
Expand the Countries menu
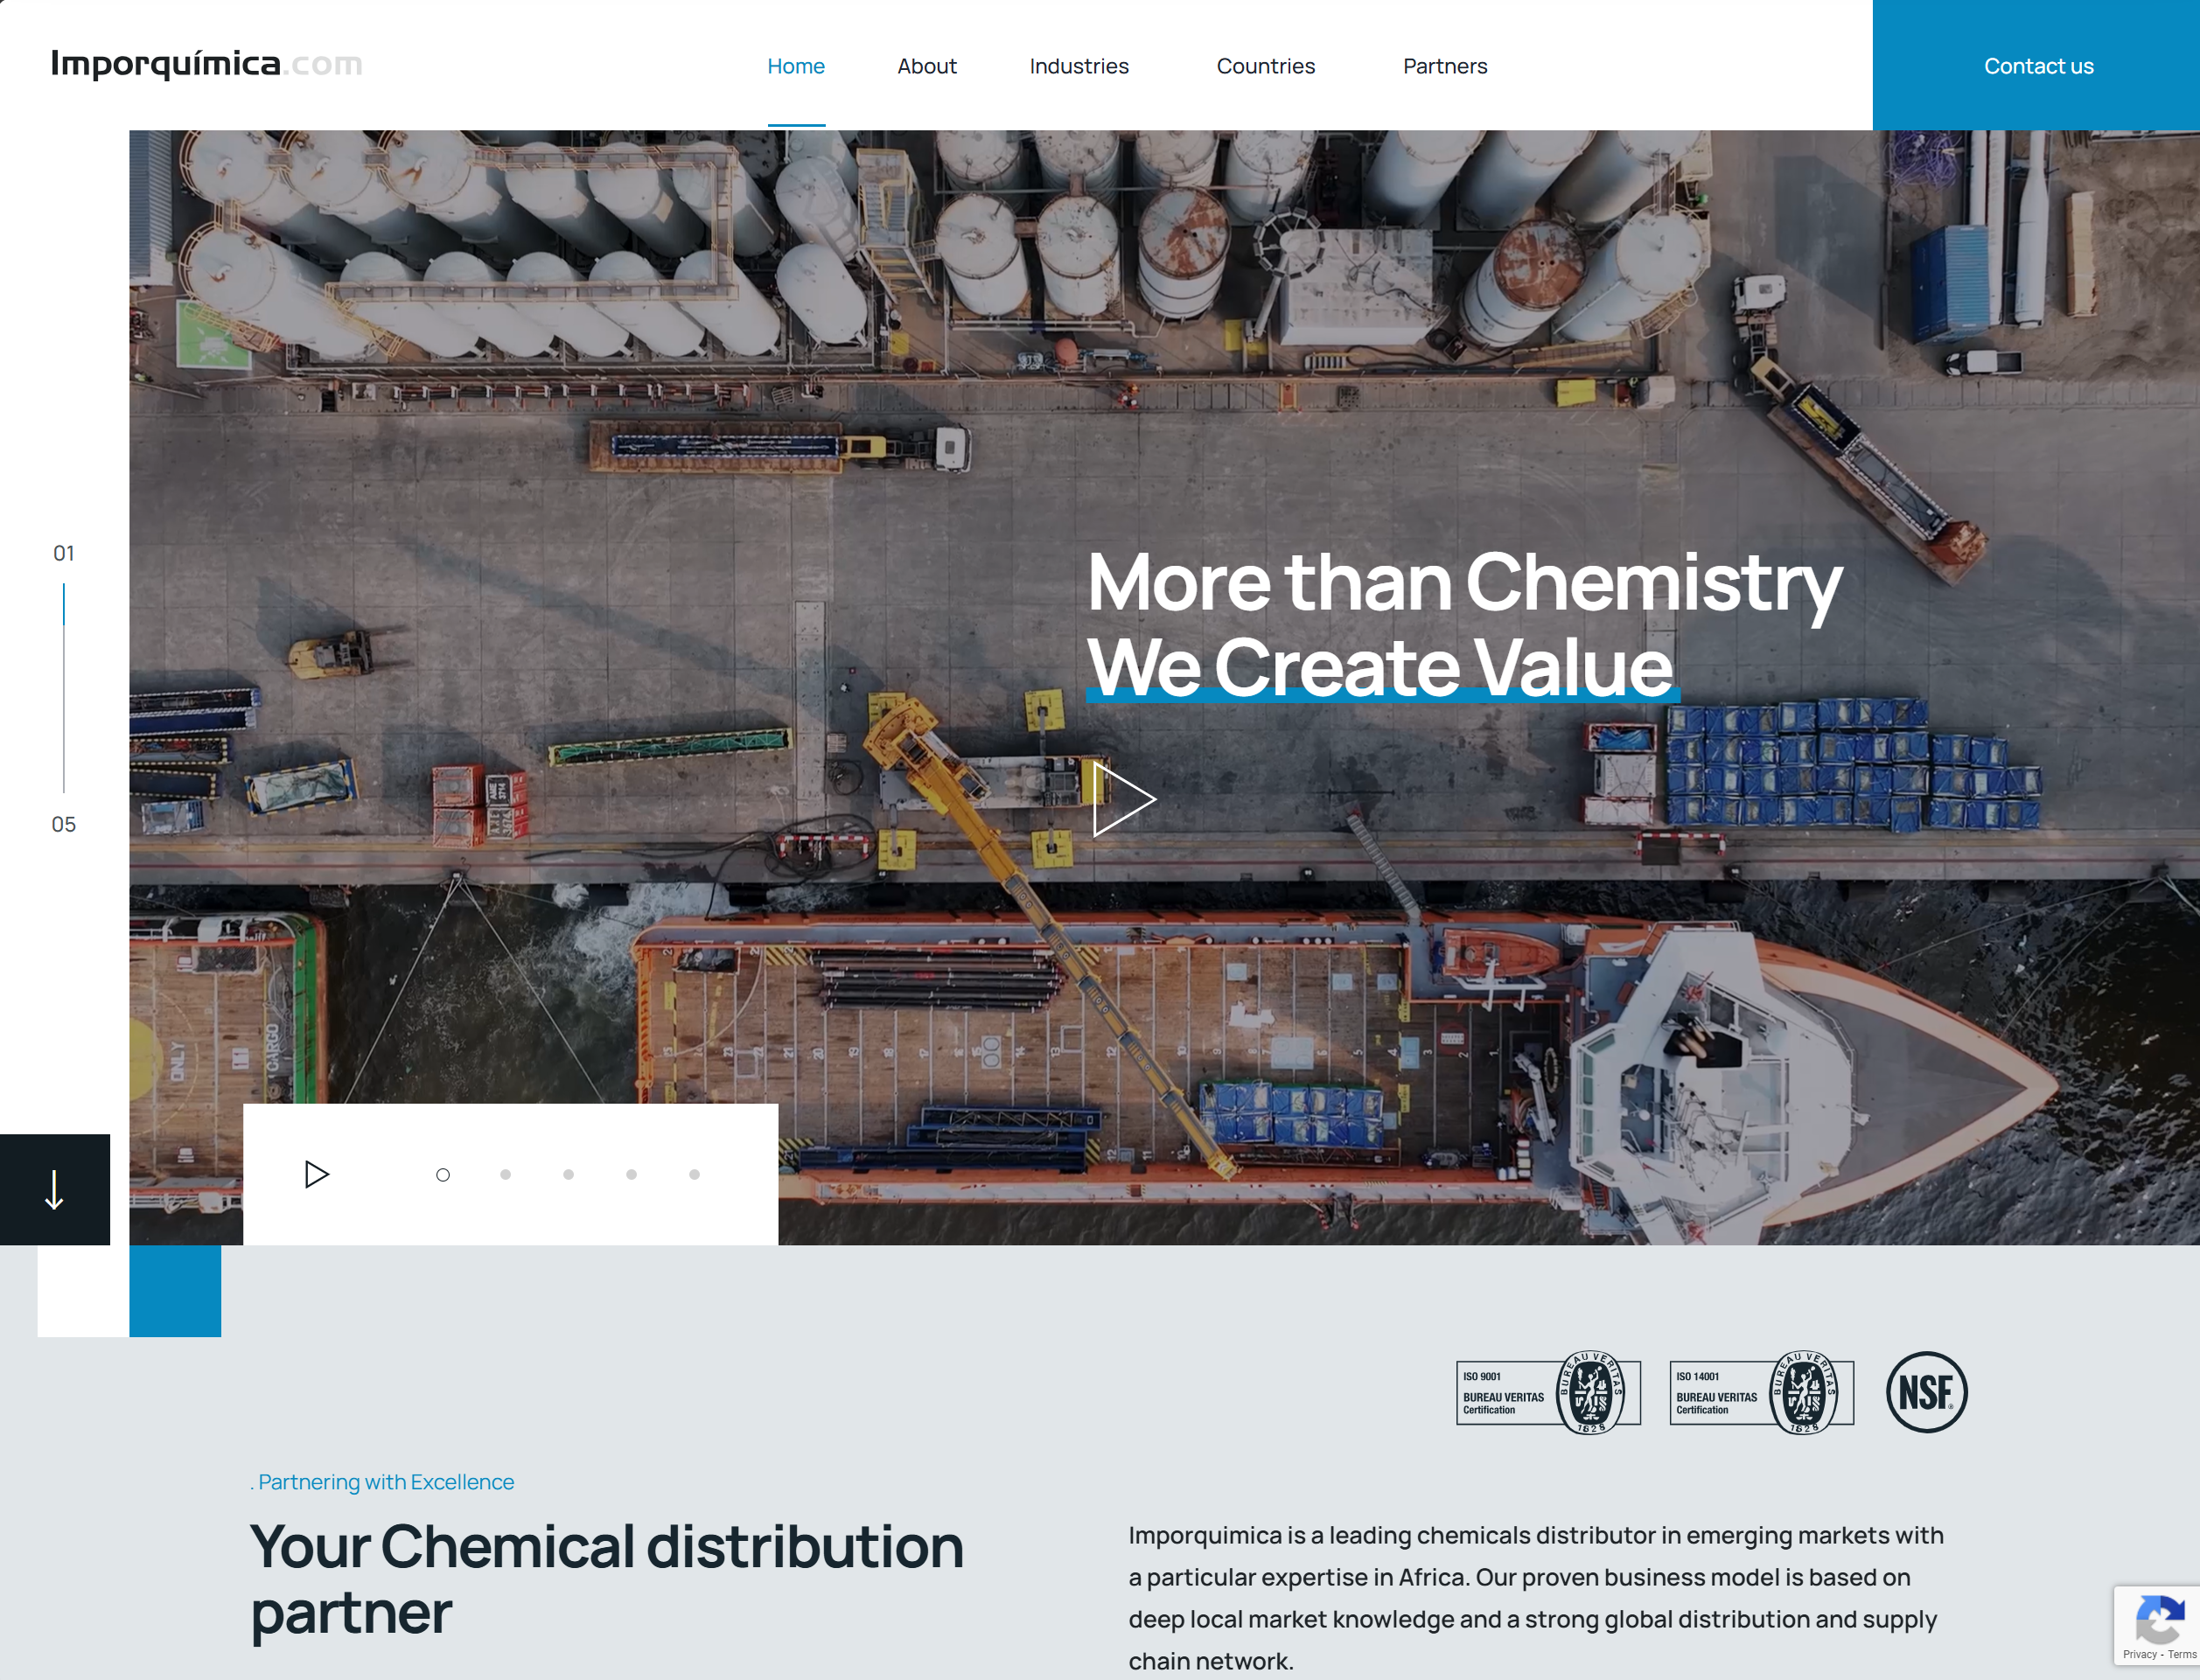point(1265,66)
